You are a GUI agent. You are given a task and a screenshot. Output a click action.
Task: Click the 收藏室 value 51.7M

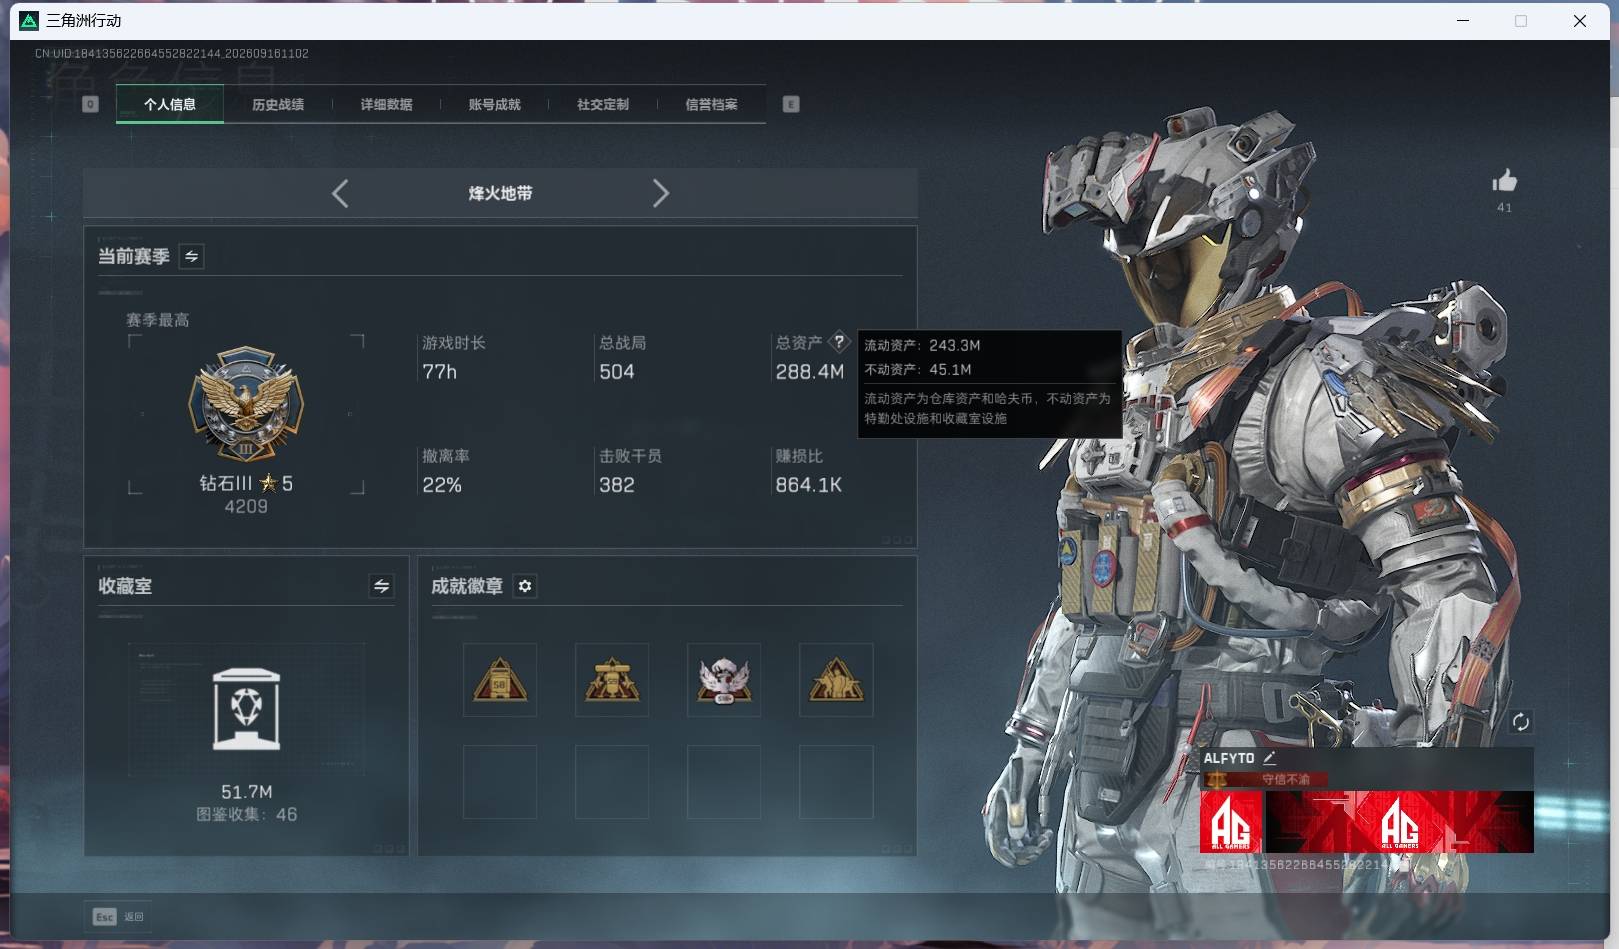point(247,792)
